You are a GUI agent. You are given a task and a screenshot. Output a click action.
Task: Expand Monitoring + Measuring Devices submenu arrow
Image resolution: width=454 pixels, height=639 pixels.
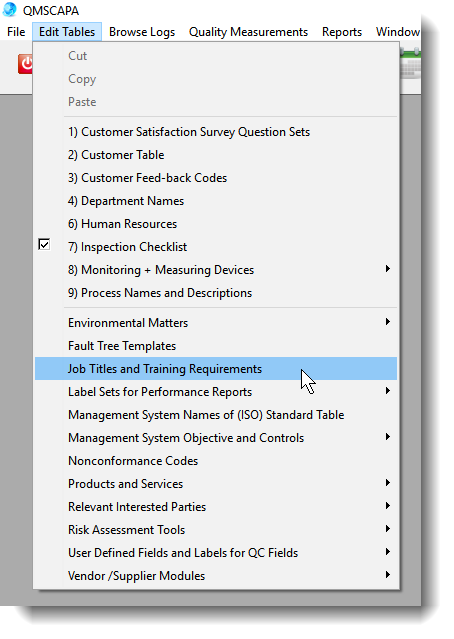tap(388, 269)
